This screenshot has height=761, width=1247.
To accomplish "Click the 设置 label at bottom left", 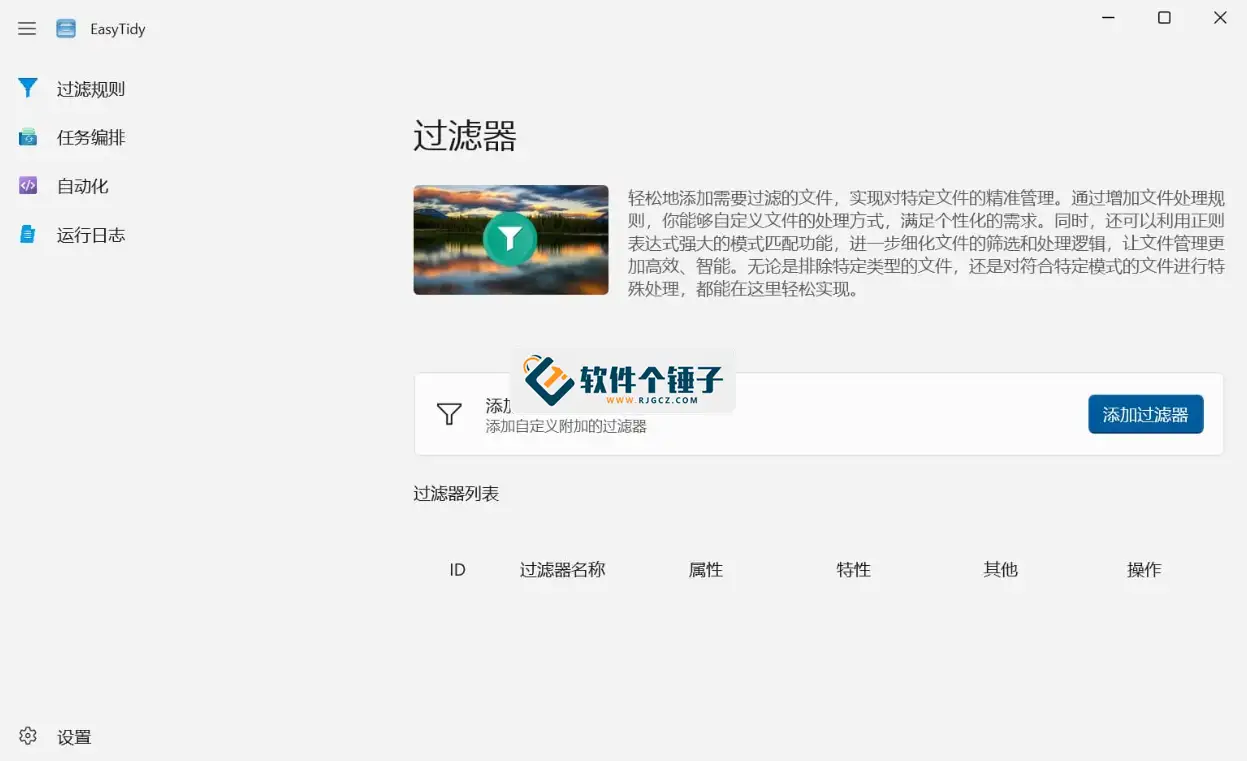I will (74, 736).
